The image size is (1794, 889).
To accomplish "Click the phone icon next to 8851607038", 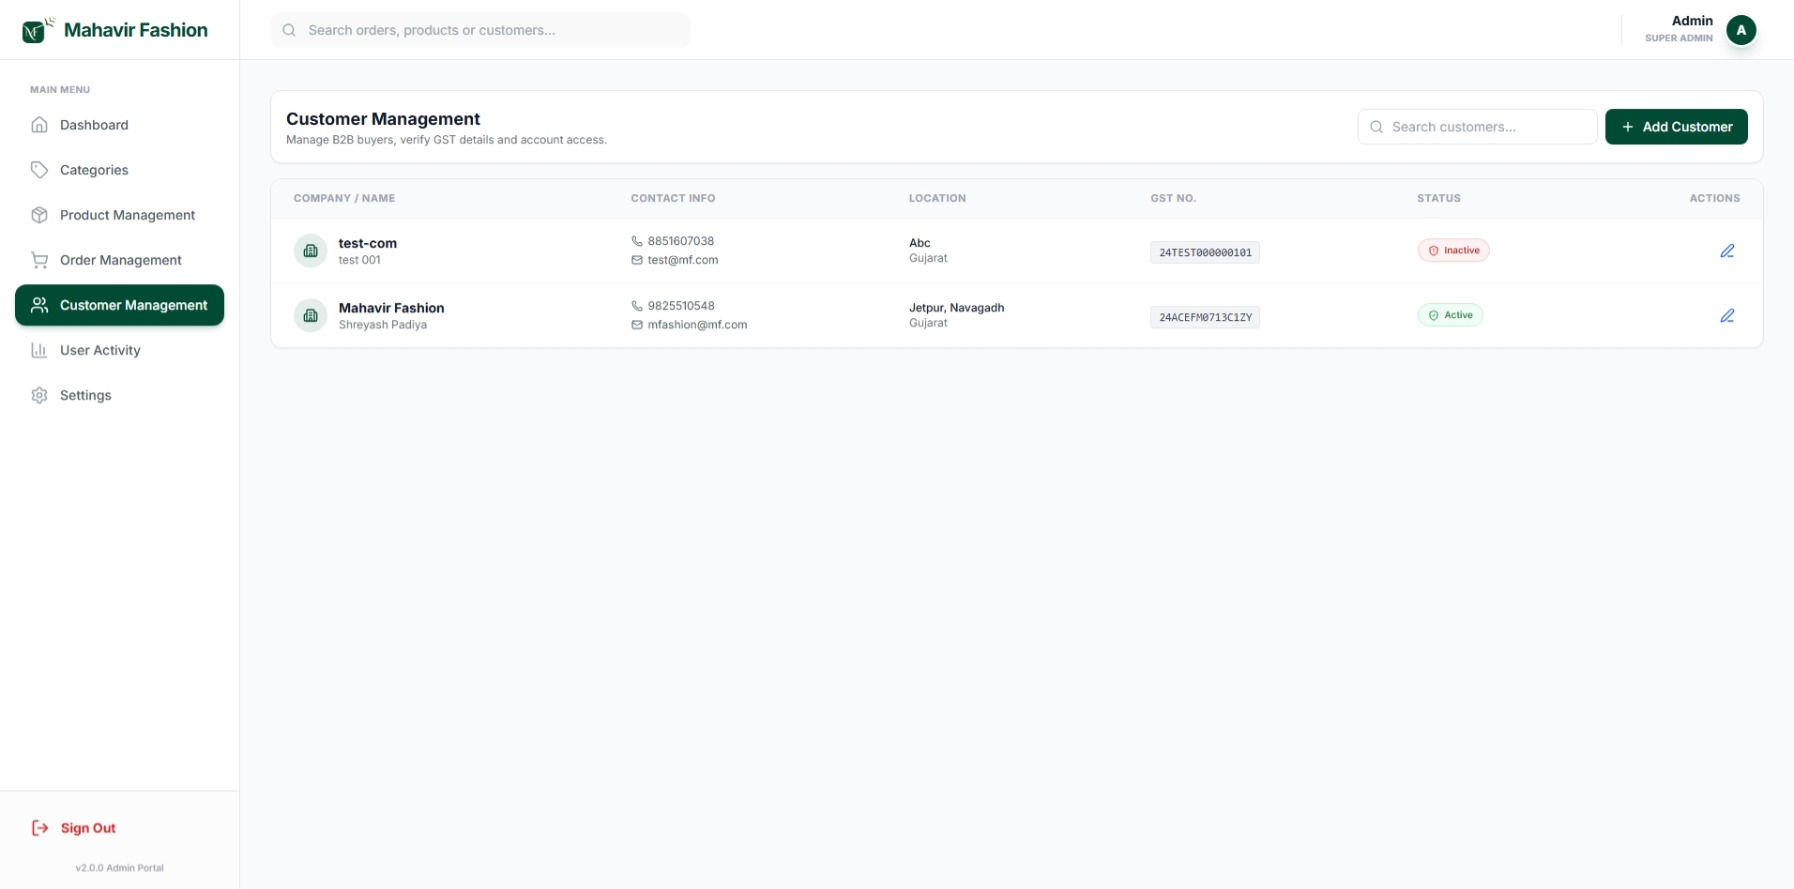I will 637,241.
